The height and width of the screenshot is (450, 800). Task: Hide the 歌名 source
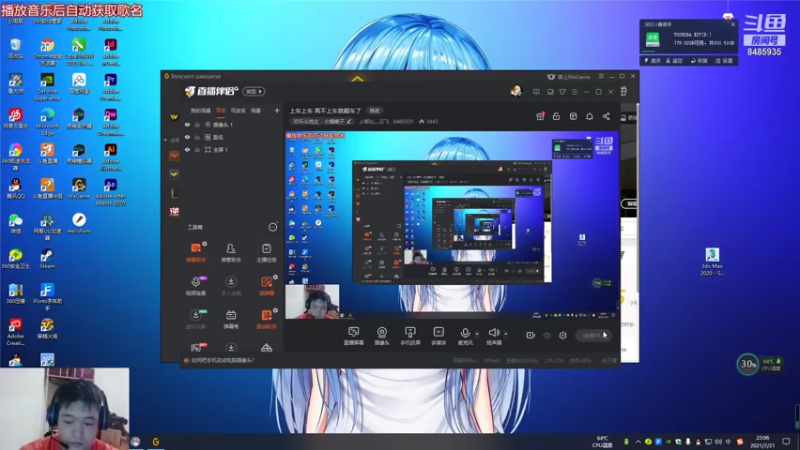point(187,137)
